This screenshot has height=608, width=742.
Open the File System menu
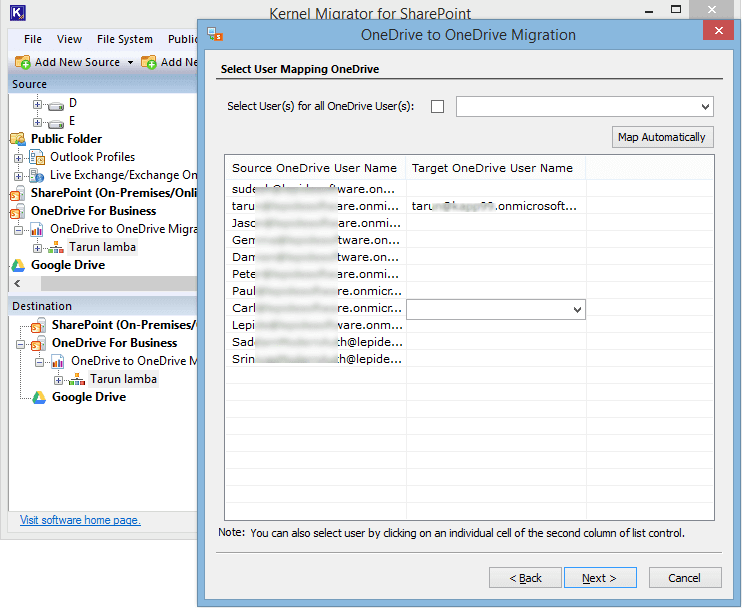[124, 39]
